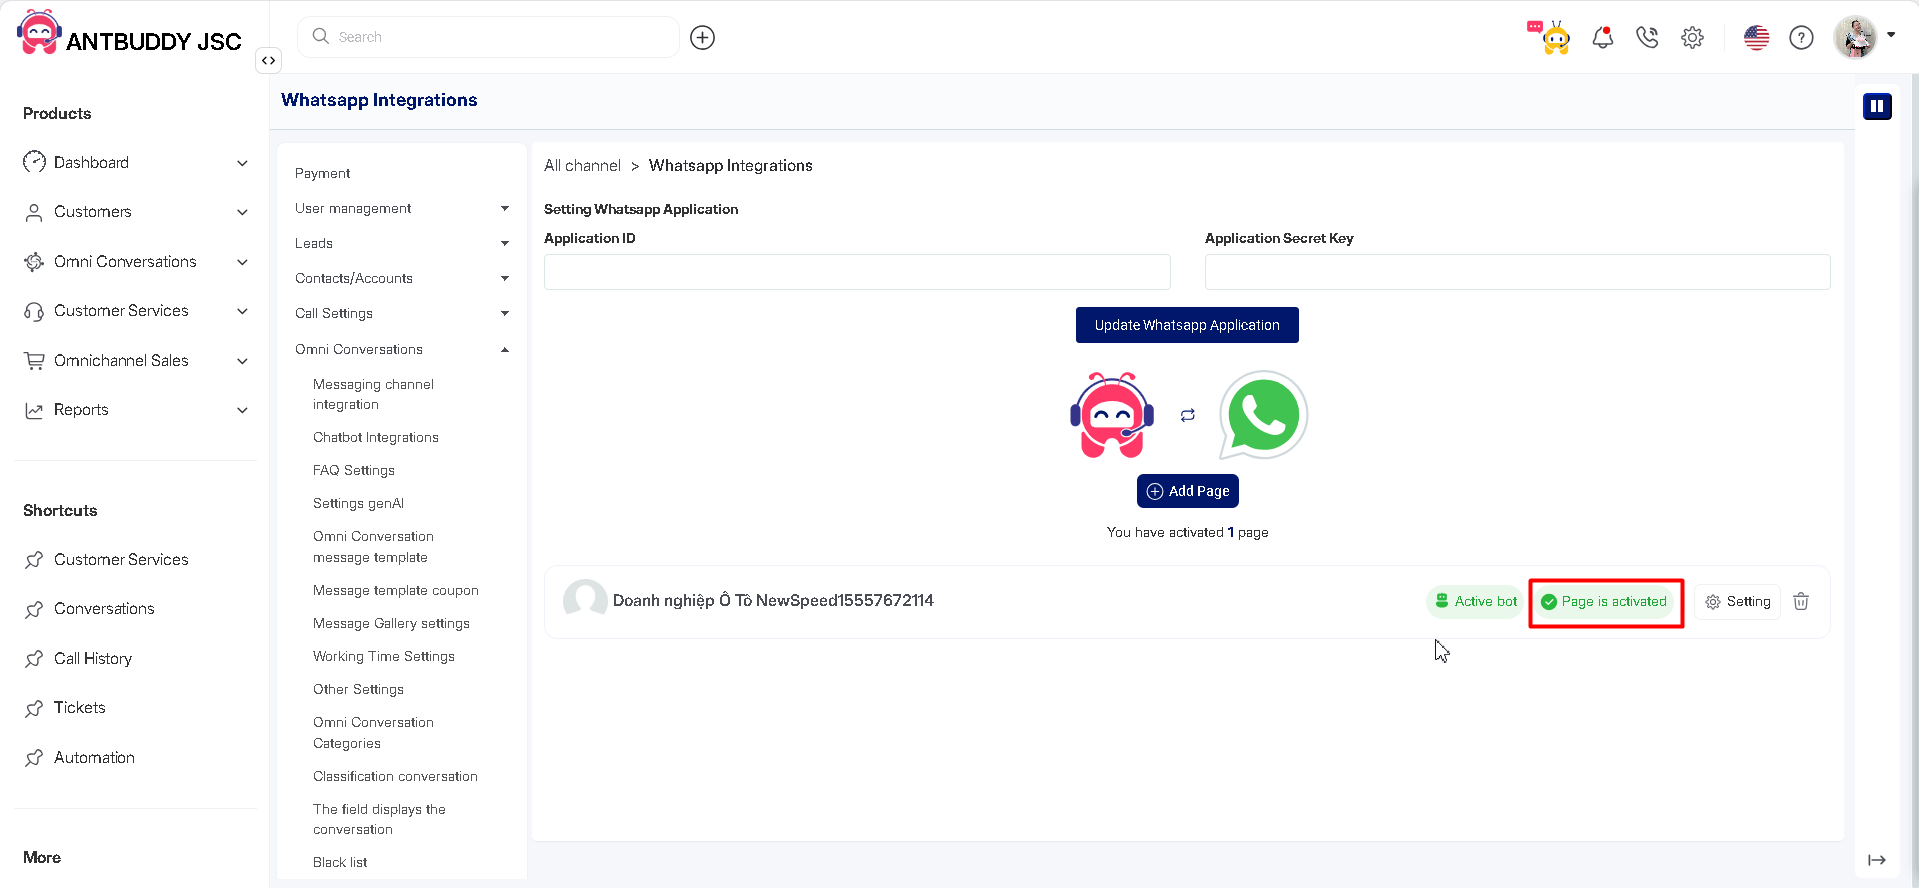This screenshot has width=1919, height=888.
Task: Click the AntBuddy mascot icon in center
Action: click(x=1112, y=415)
